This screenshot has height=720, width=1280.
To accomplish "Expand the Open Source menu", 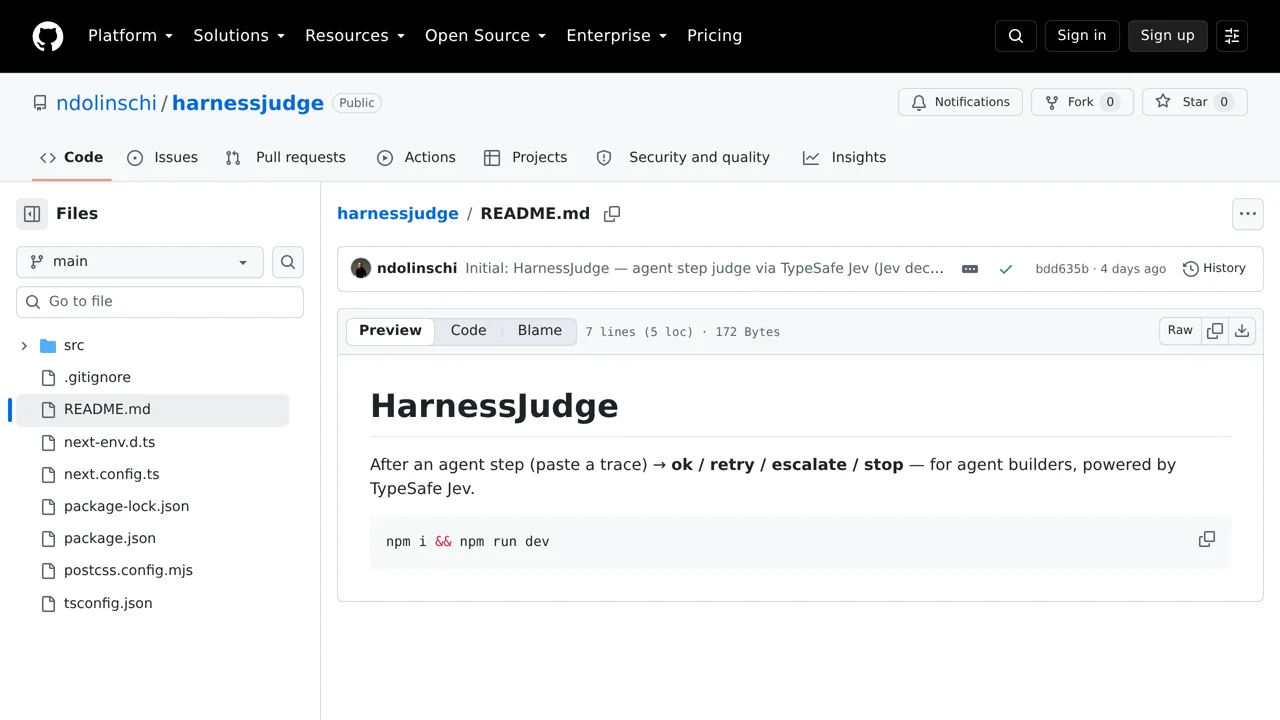I will pyautogui.click(x=486, y=36).
